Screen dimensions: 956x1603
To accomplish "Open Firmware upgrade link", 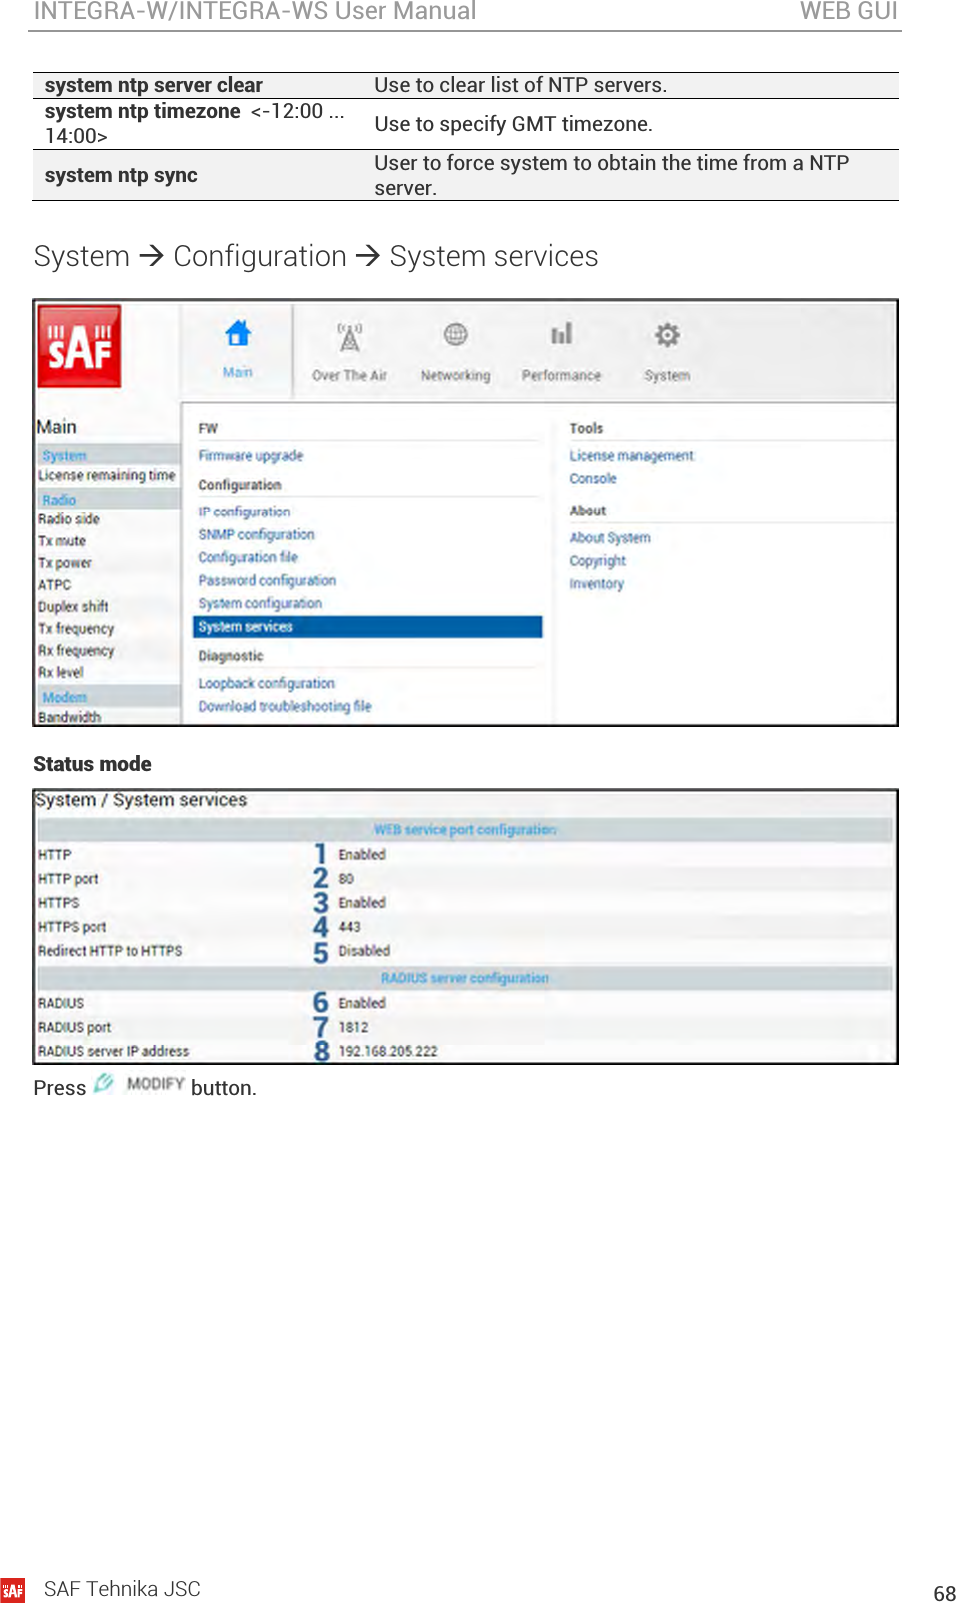I will (250, 456).
